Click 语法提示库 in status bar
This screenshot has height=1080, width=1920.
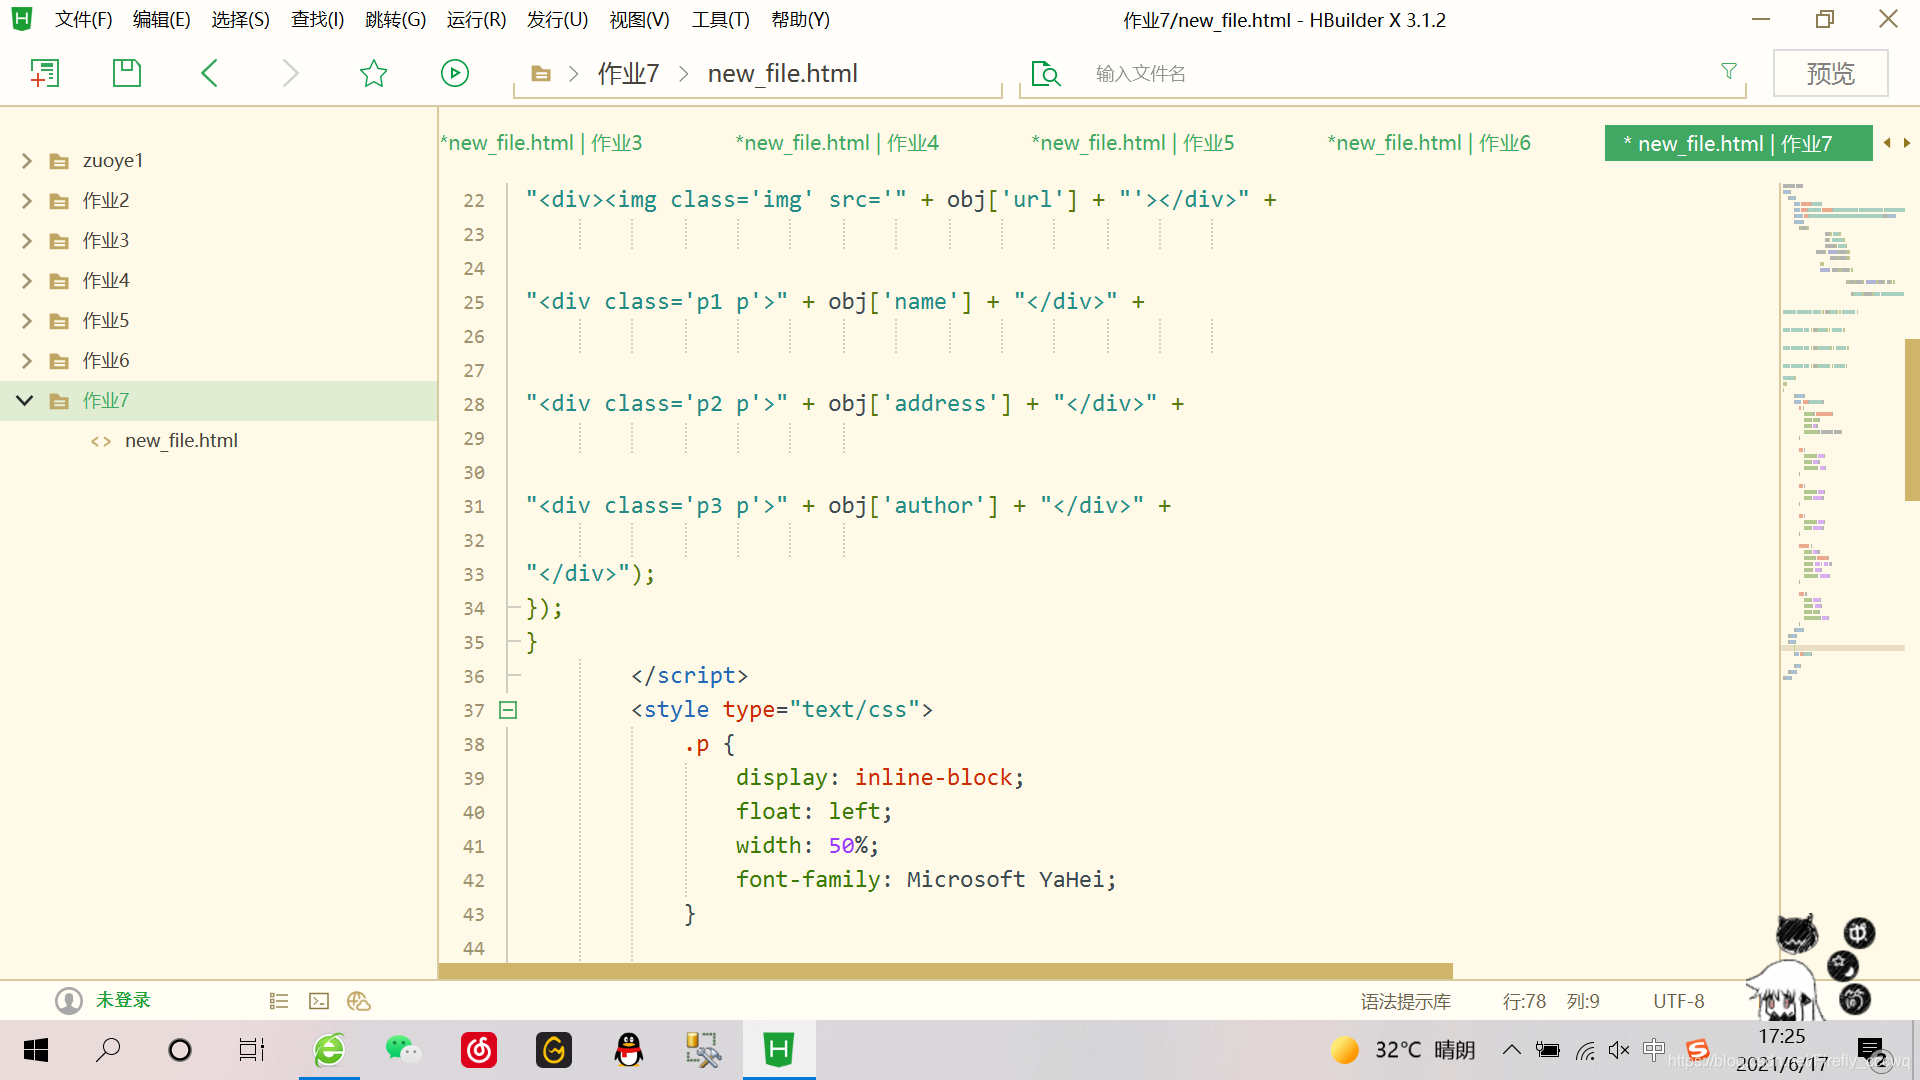[1405, 1001]
